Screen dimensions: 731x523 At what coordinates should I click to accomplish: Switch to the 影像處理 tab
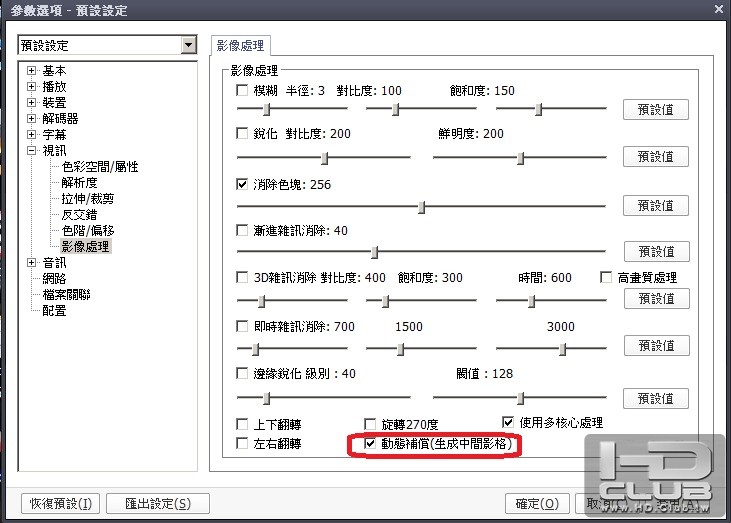(x=241, y=46)
